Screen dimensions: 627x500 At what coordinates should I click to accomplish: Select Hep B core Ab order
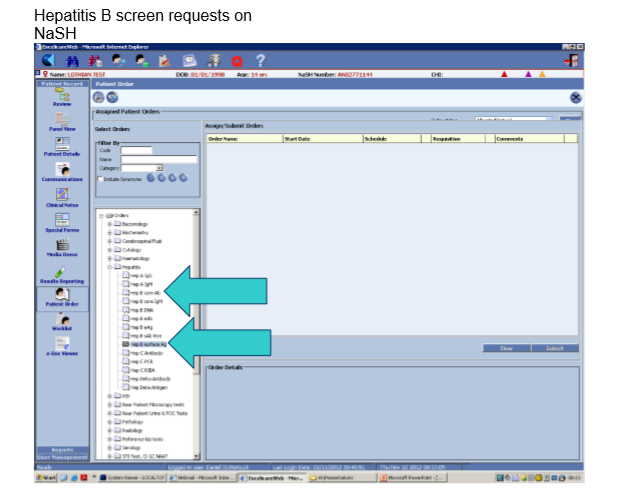pos(140,292)
